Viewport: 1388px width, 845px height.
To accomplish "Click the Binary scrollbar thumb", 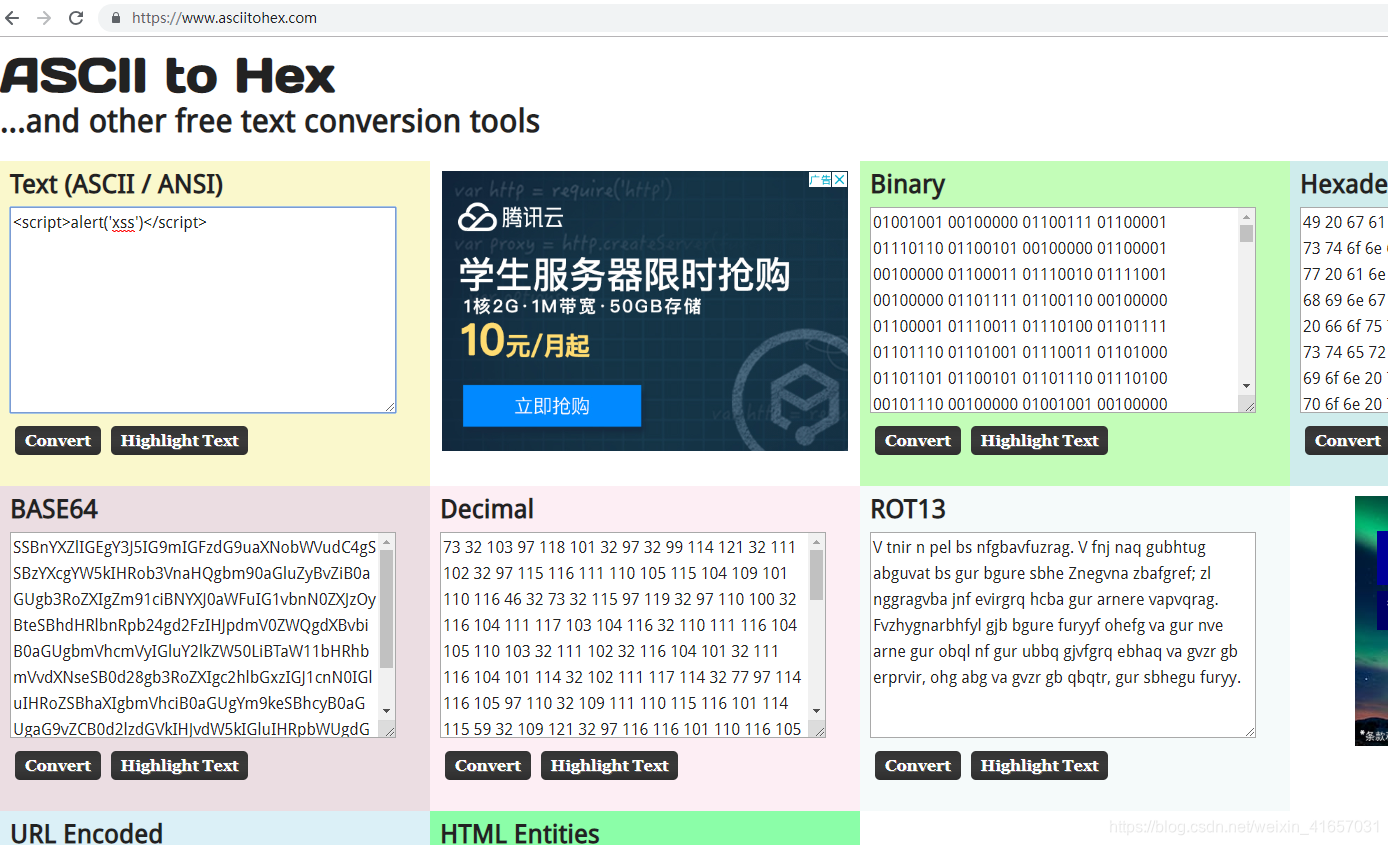I will pyautogui.click(x=1246, y=234).
